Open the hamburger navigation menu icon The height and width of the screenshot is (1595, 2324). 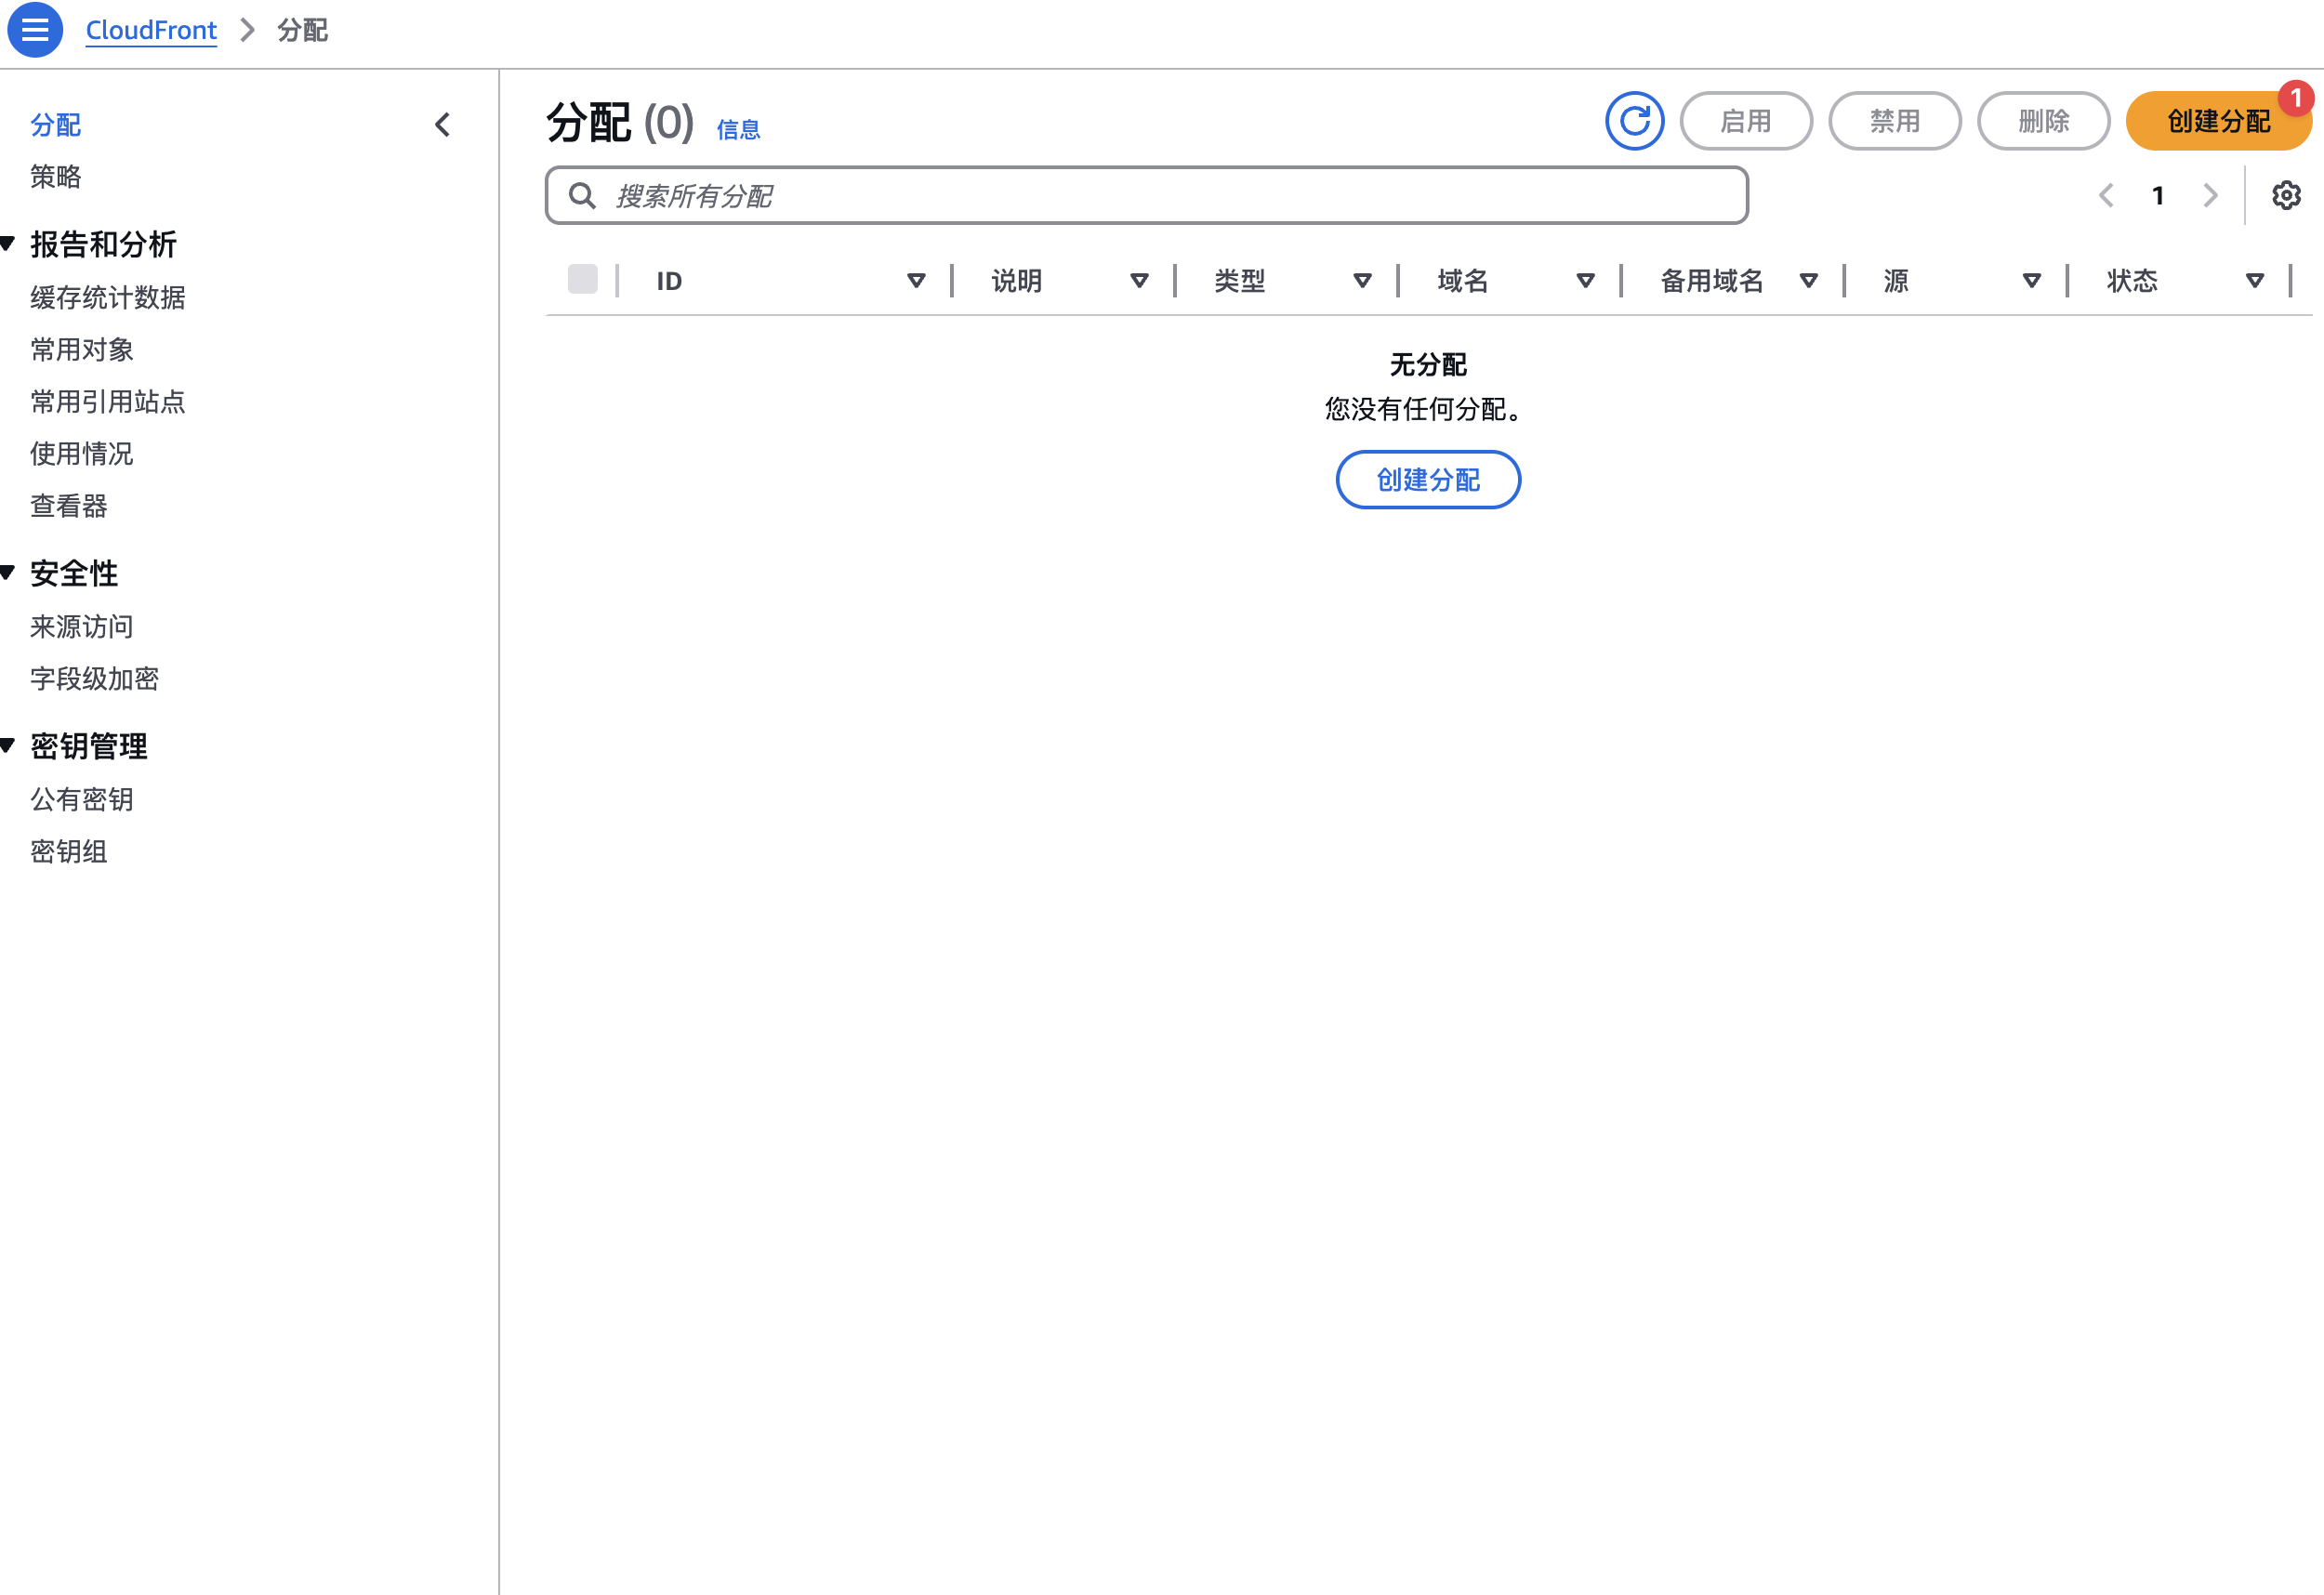35,30
